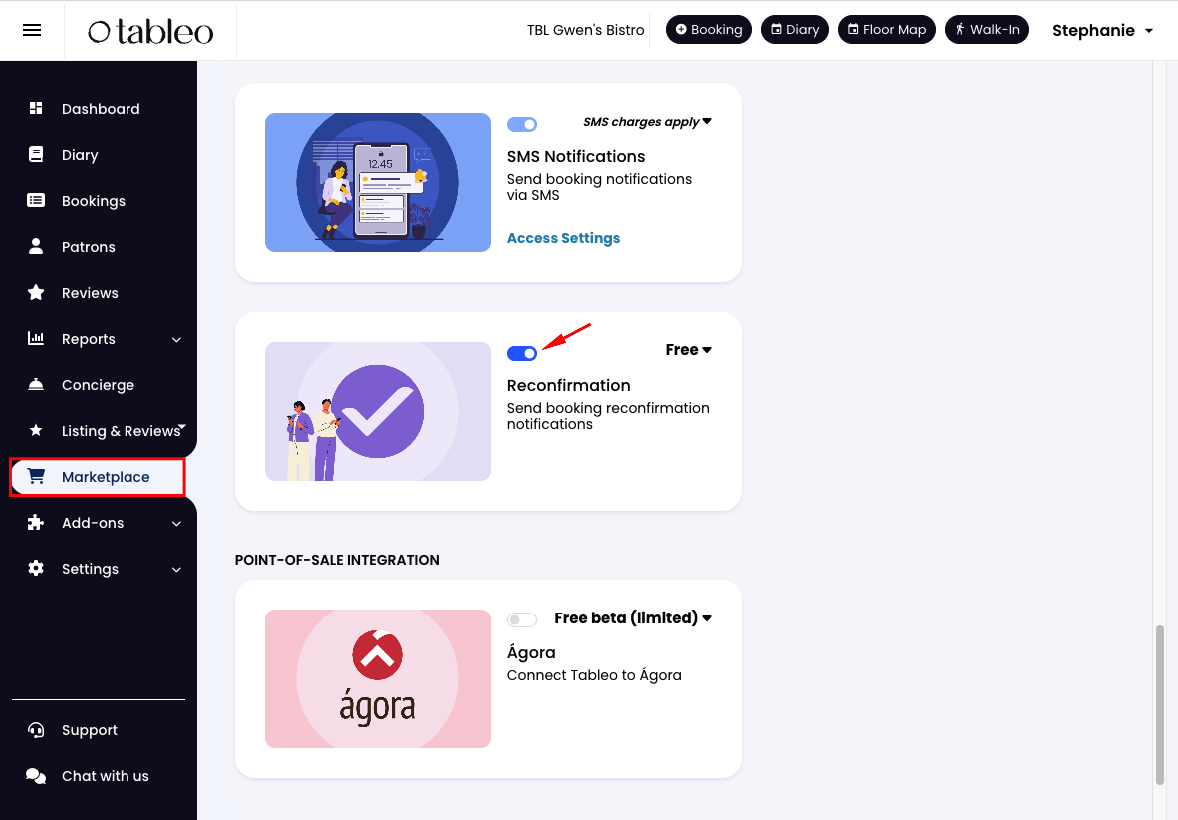
Task: Expand the Reports submenu chevron
Action: click(x=176, y=340)
